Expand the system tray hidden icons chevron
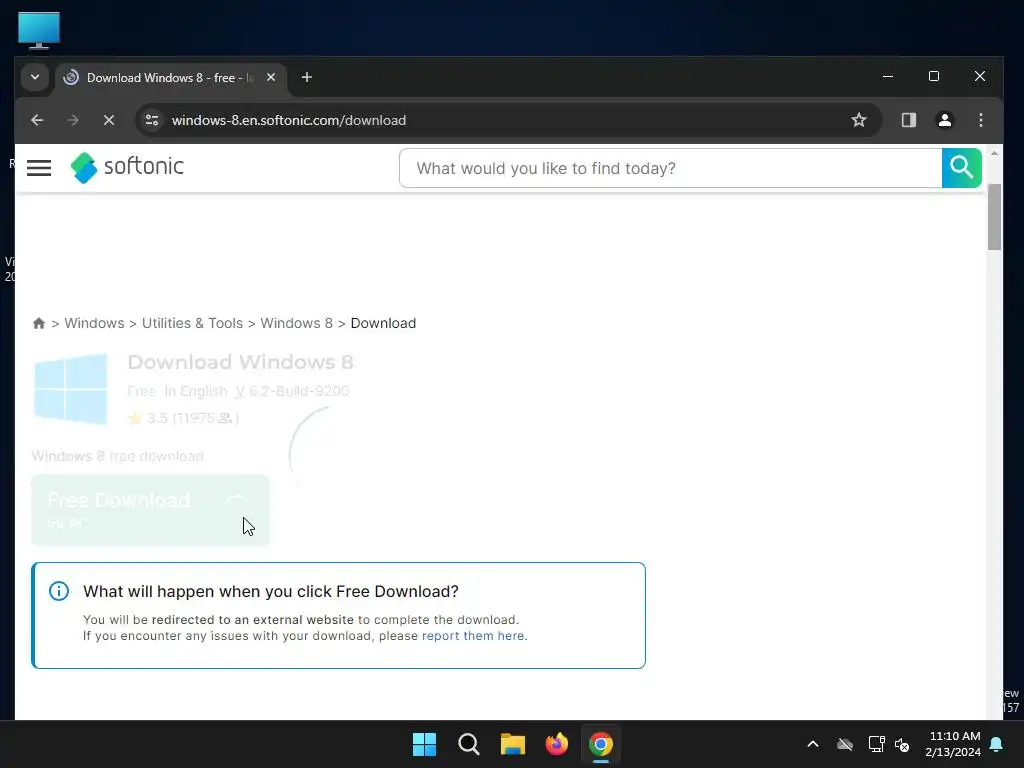This screenshot has height=768, width=1024. (x=813, y=744)
